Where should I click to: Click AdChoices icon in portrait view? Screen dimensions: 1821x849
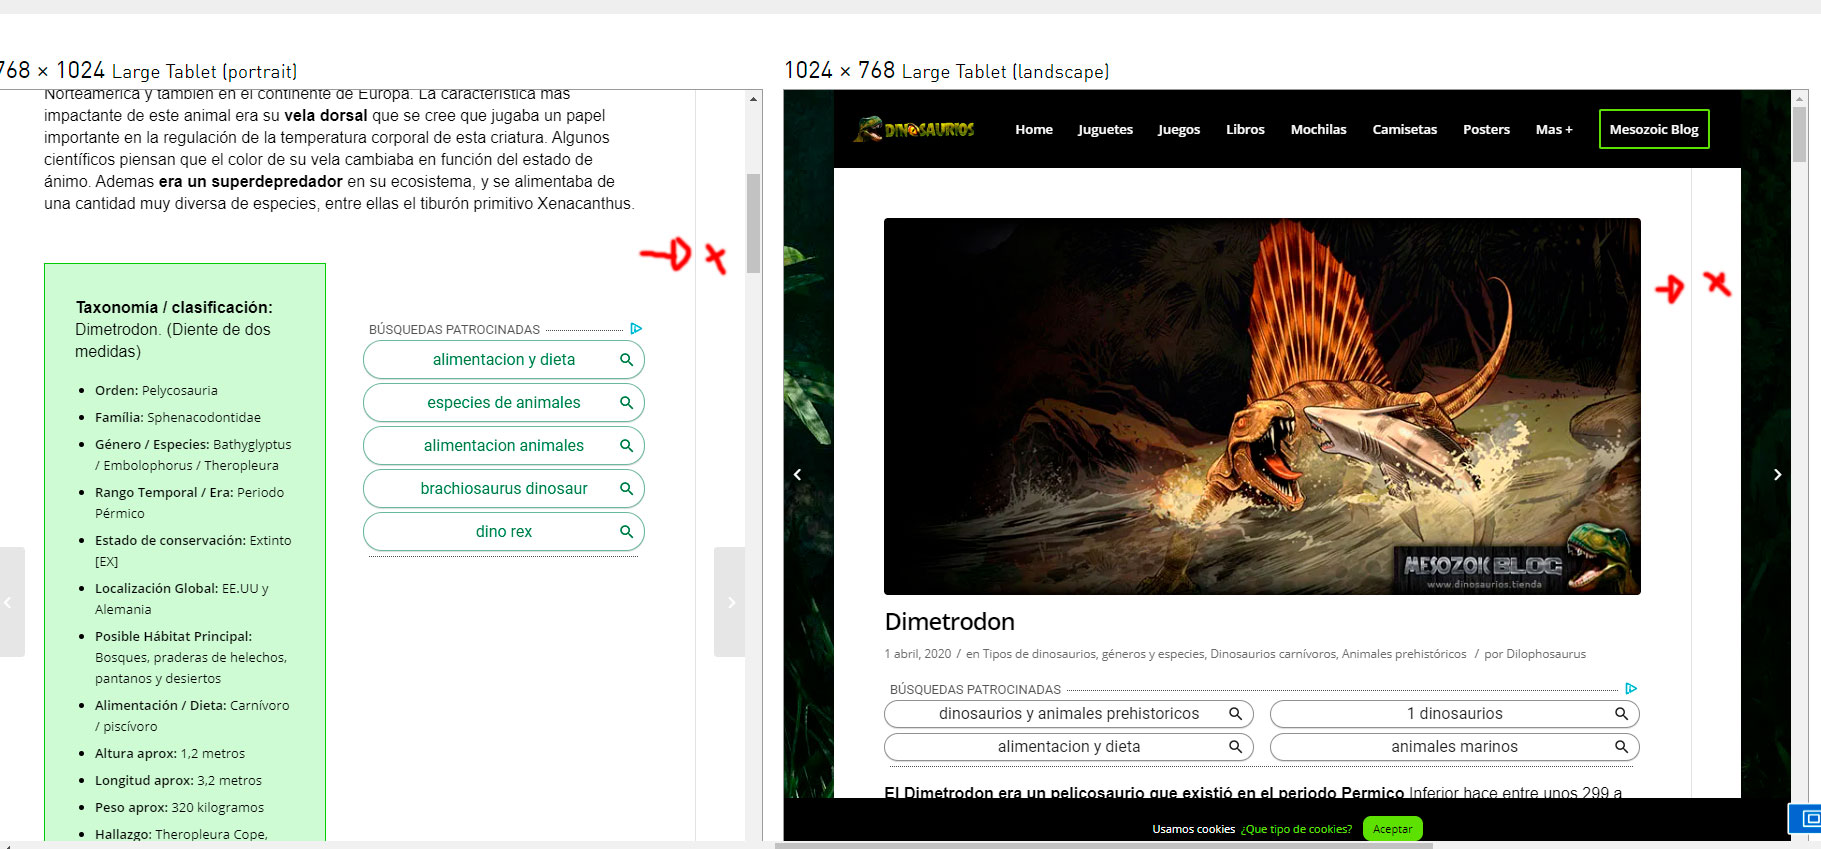pyautogui.click(x=636, y=329)
